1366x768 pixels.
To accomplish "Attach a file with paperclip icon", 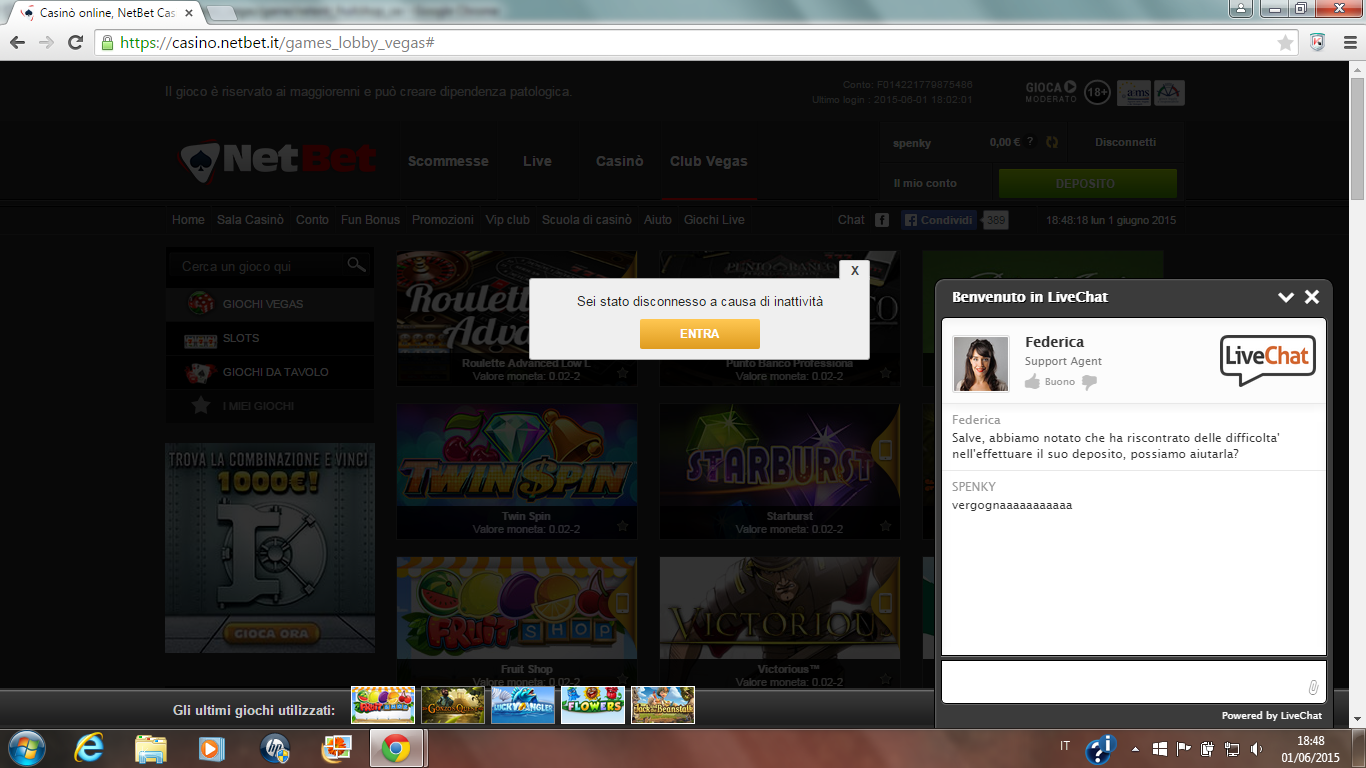I will [x=1313, y=688].
